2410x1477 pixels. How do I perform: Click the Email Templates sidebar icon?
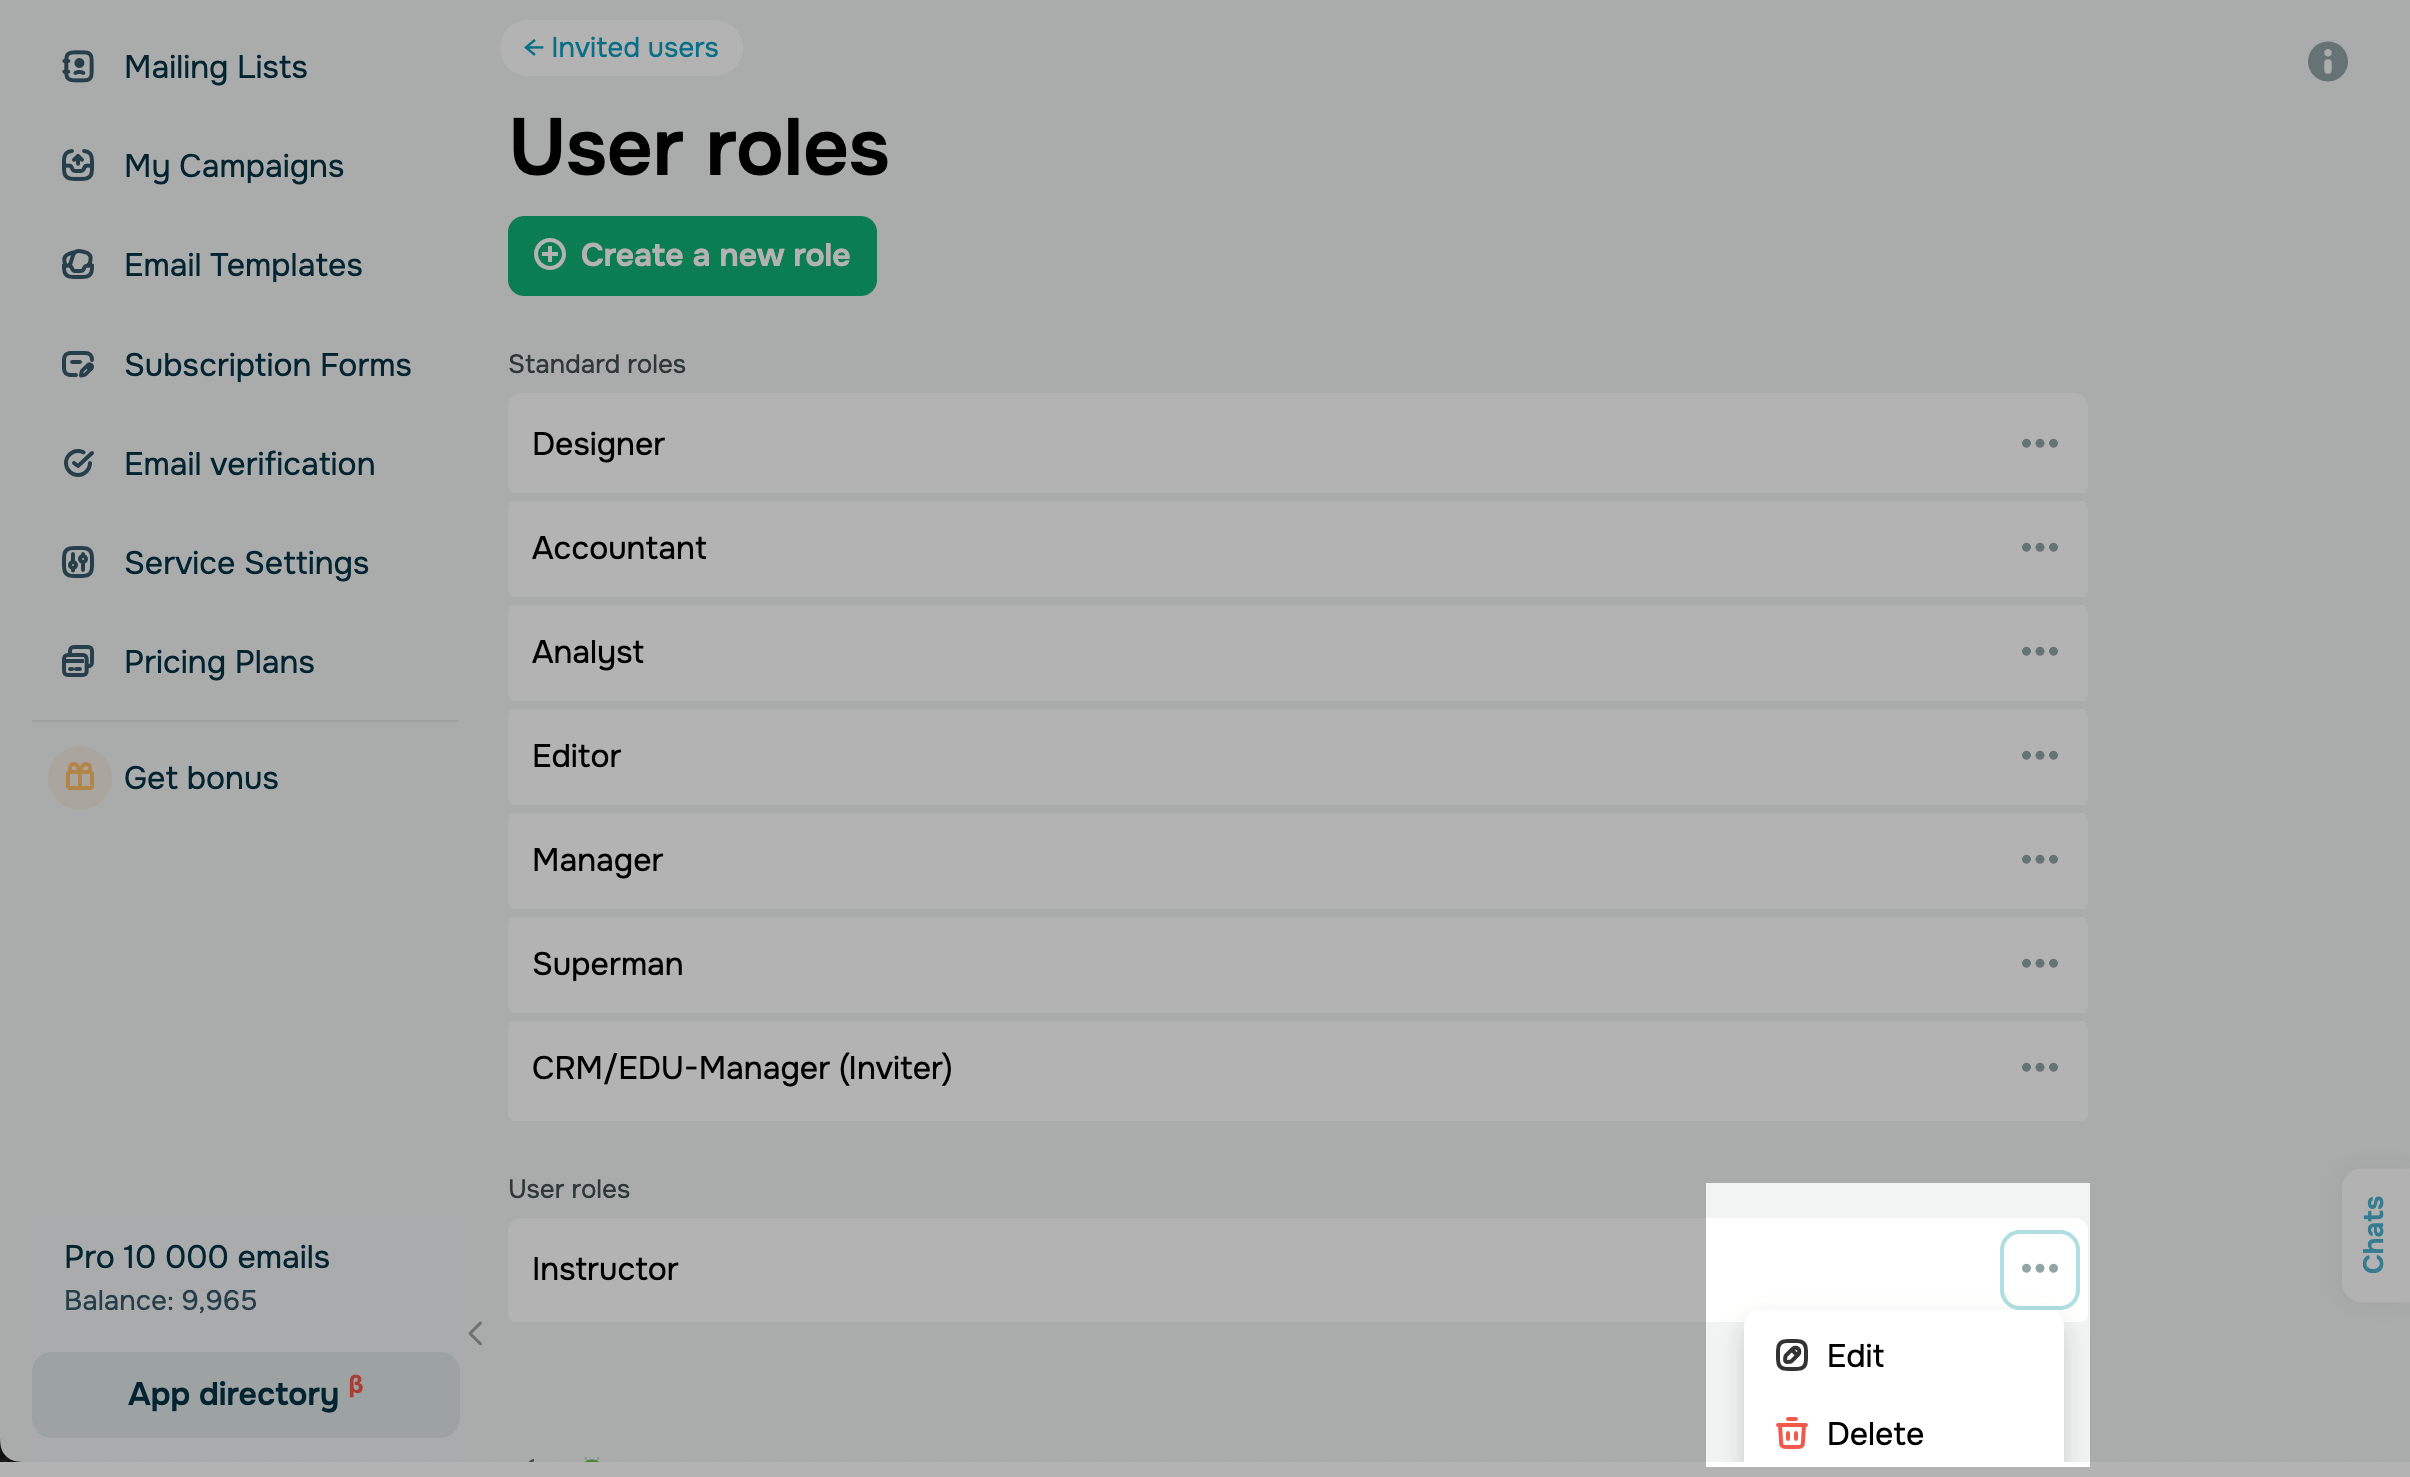tap(78, 265)
